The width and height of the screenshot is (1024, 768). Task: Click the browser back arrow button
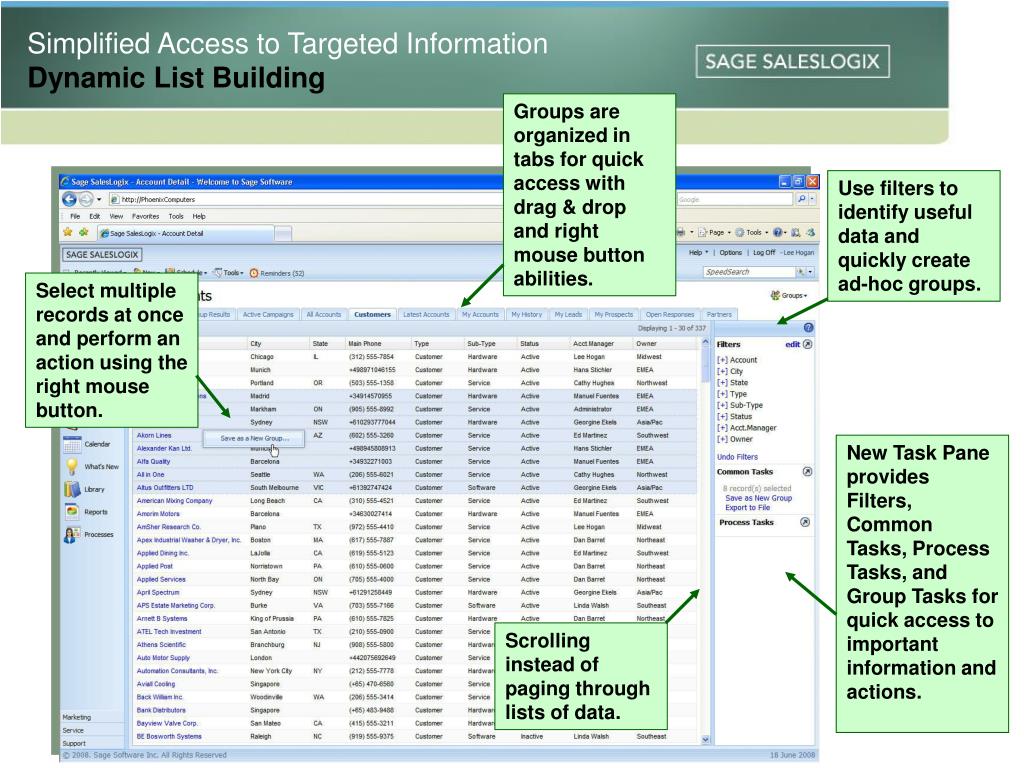pyautogui.click(x=69, y=199)
